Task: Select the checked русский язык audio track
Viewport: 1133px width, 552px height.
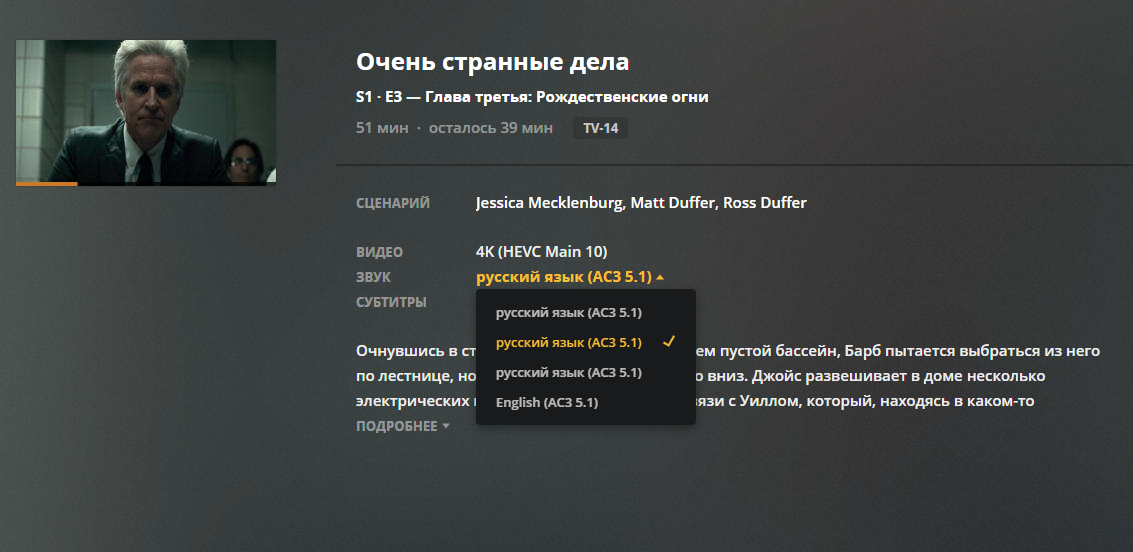Action: point(586,342)
